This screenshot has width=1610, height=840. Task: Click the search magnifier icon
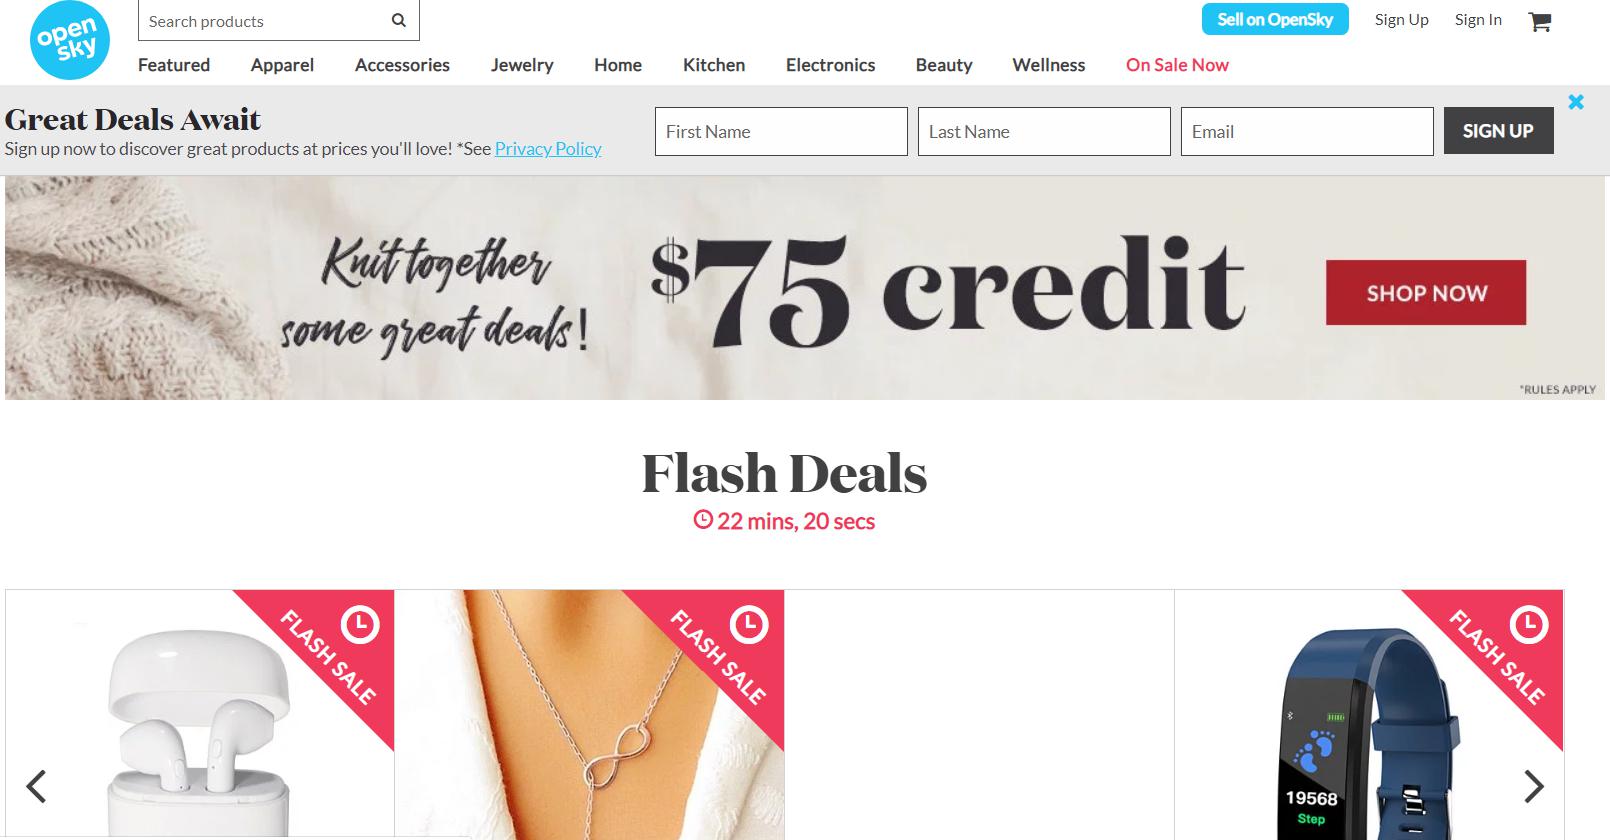399,20
